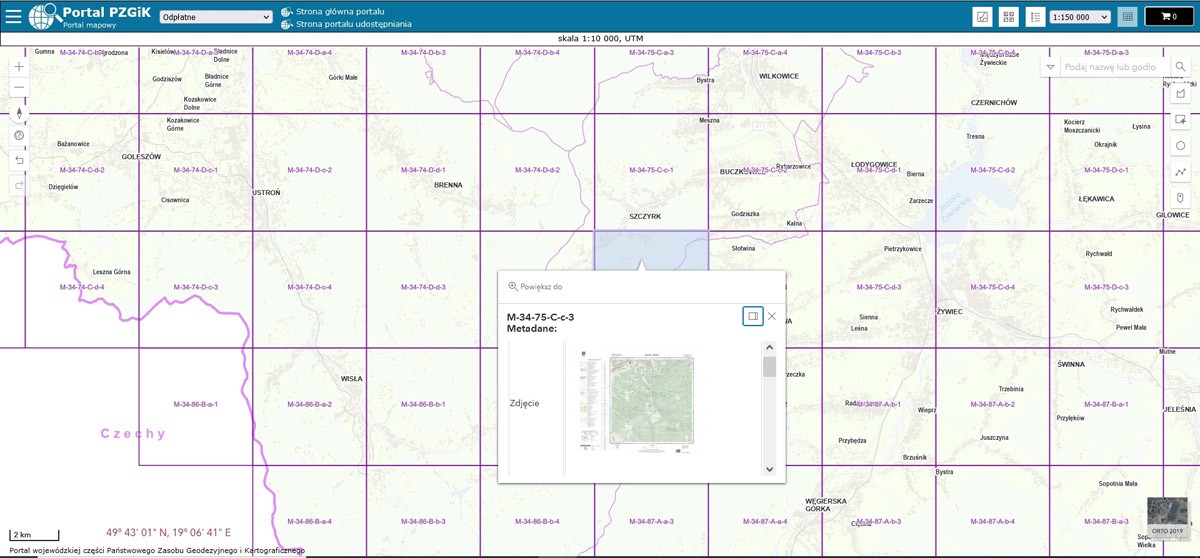The width and height of the screenshot is (1200, 558).
Task: Expand search source dropdown arrow
Action: coord(1050,67)
